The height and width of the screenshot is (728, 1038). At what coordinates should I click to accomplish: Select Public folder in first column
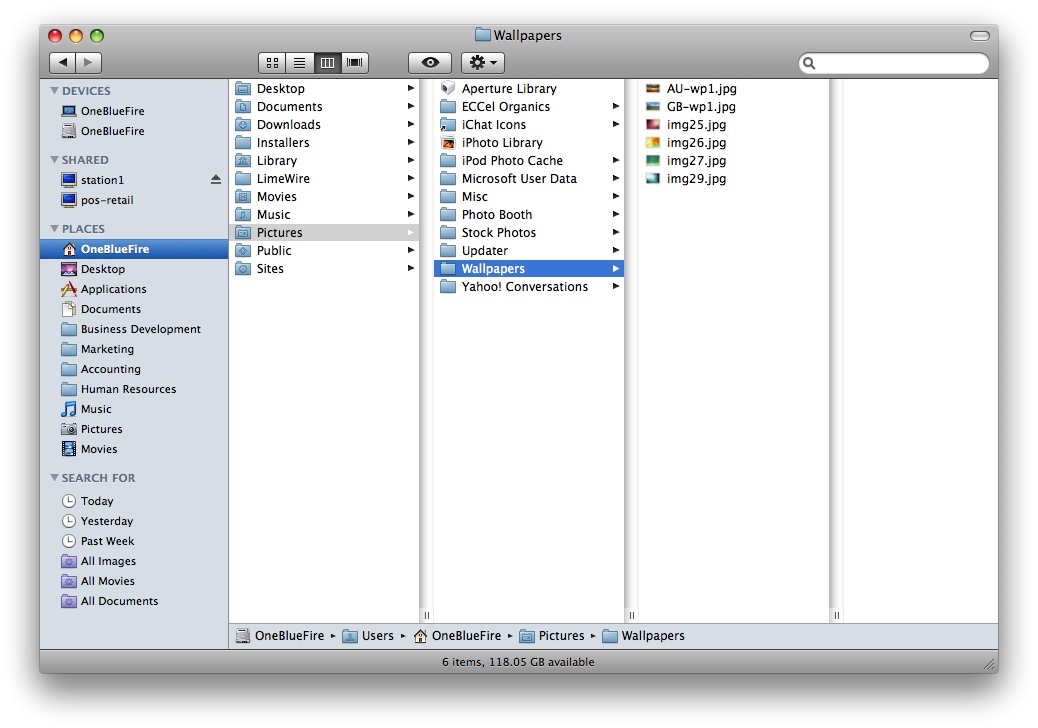pyautogui.click(x=324, y=250)
